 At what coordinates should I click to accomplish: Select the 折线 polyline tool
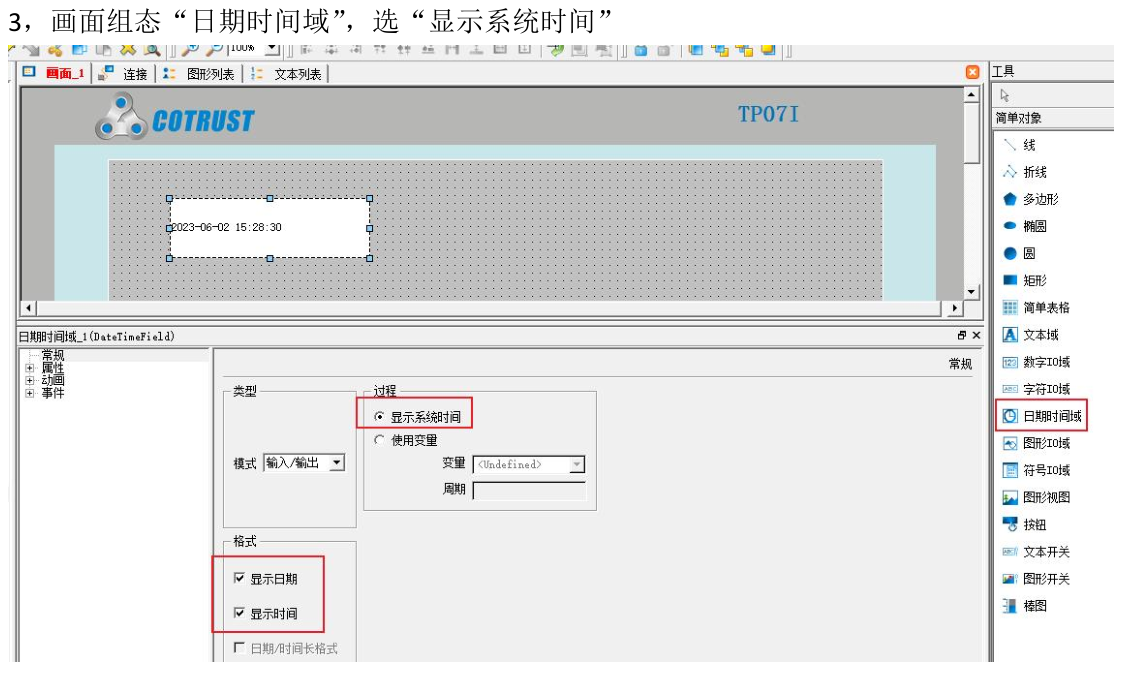tap(1025, 172)
